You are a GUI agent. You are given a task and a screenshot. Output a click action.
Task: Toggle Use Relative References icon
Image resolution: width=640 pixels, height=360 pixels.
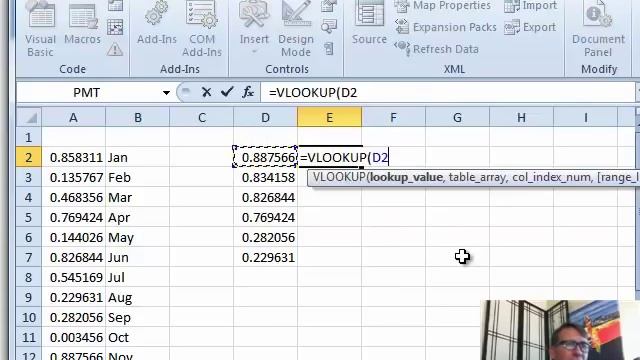pyautogui.click(x=115, y=28)
